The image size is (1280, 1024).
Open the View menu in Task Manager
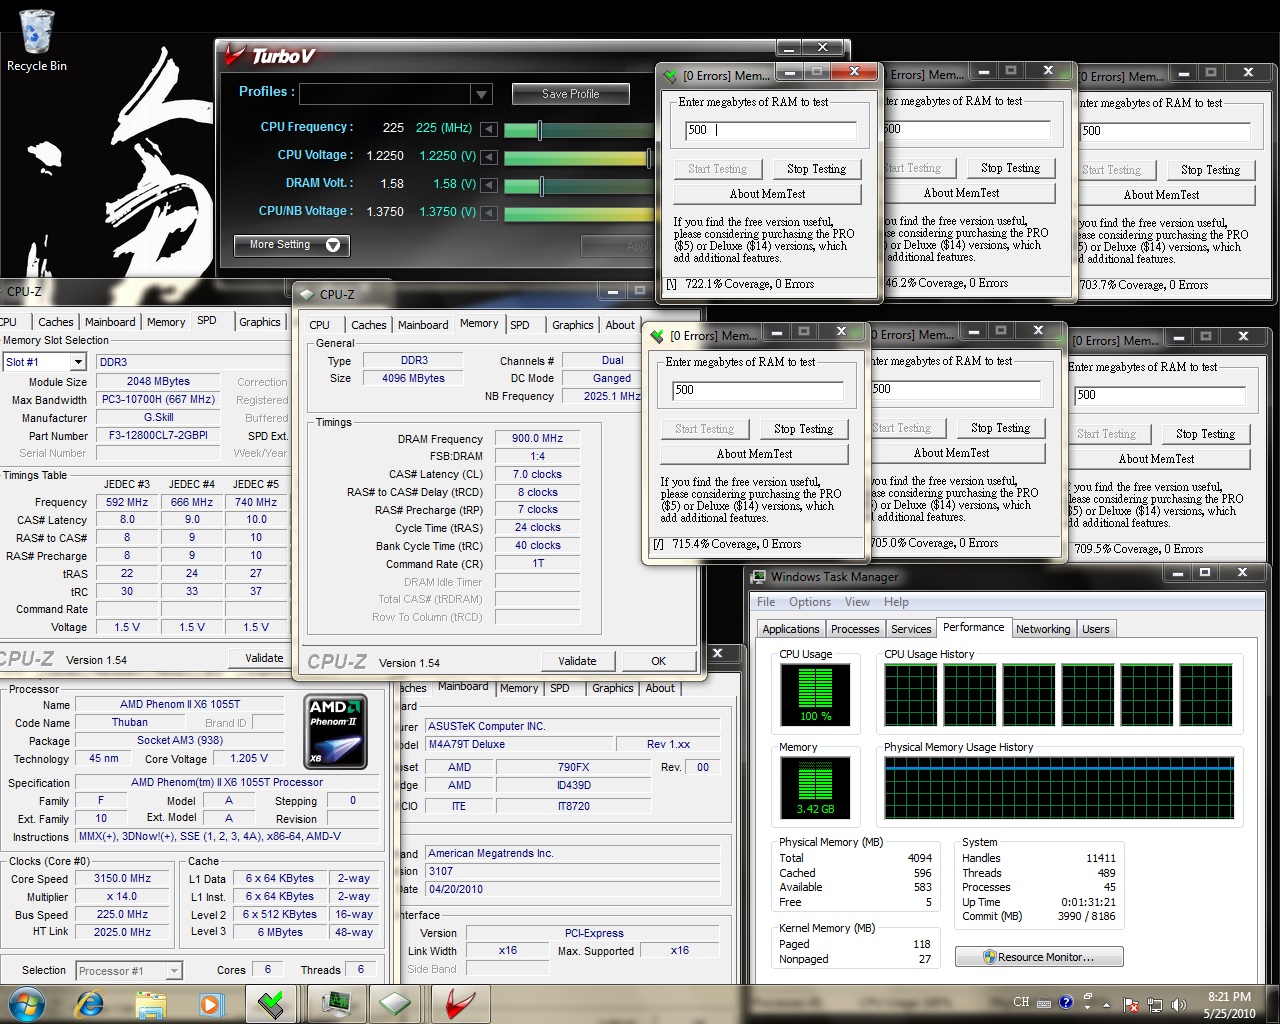[857, 602]
